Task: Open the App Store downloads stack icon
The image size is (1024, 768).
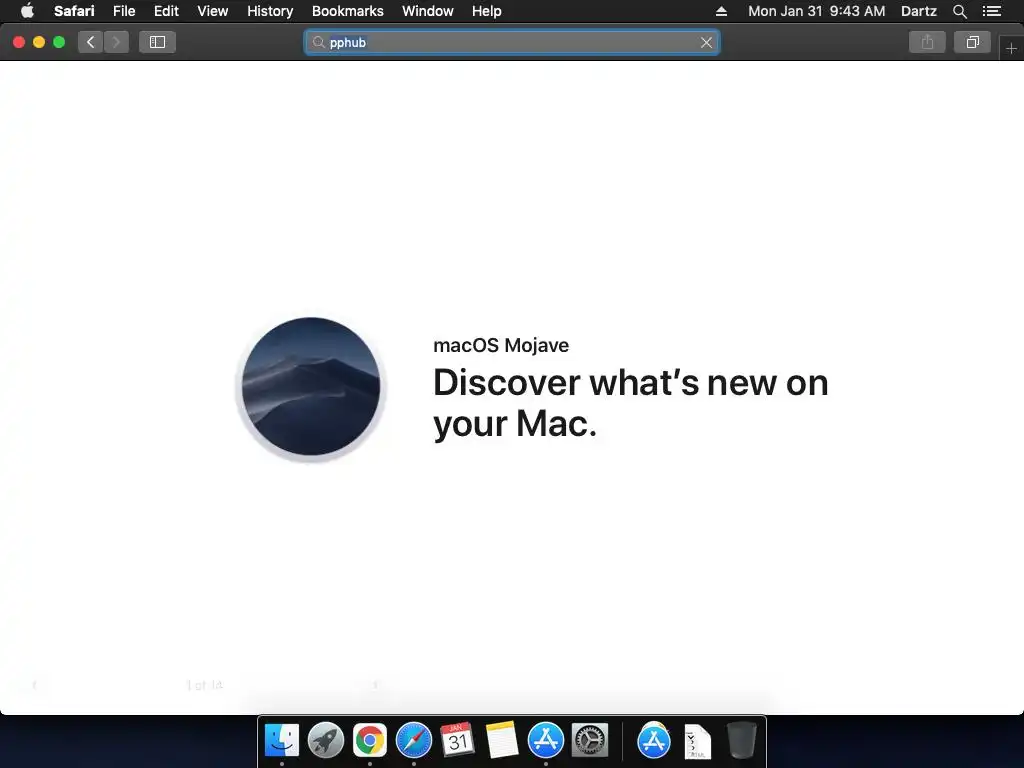Action: pyautogui.click(x=654, y=740)
